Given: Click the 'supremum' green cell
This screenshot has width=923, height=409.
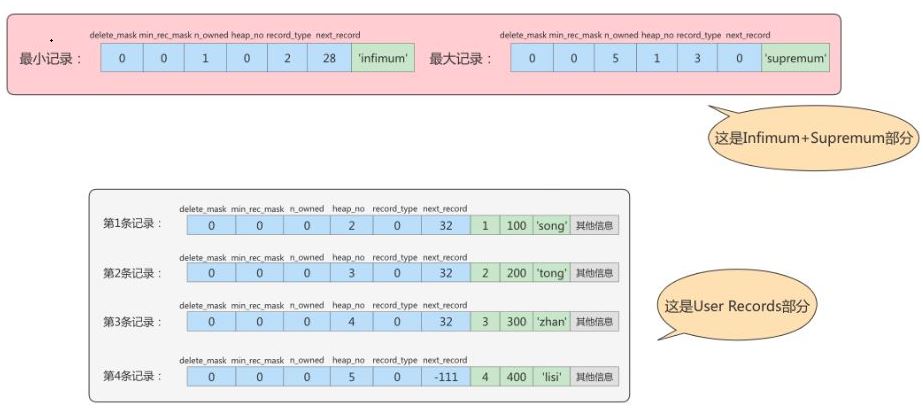Looking at the screenshot, I should point(795,58).
